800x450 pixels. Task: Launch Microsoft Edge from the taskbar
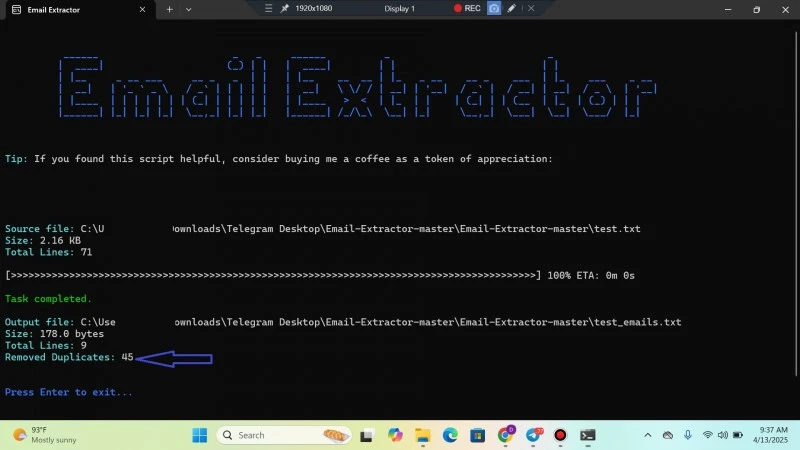coord(451,435)
